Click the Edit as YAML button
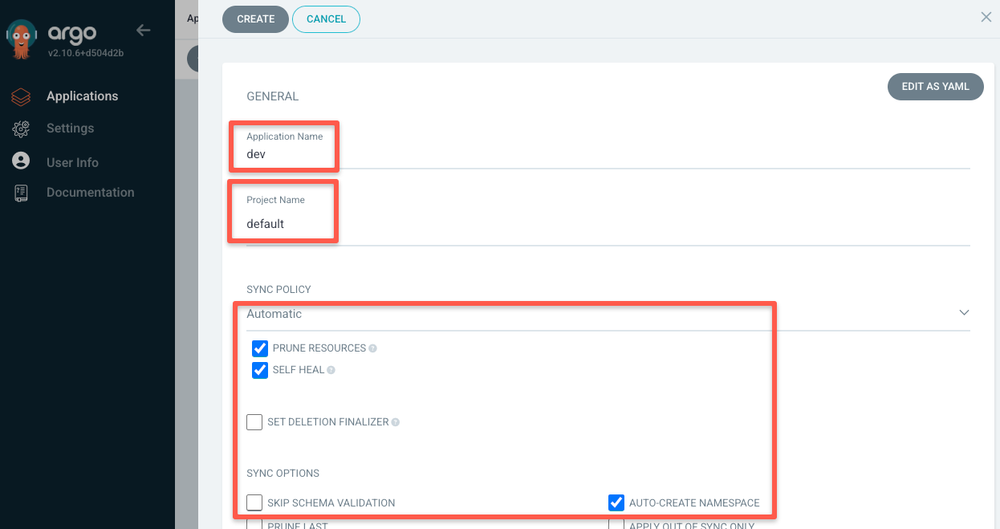 [935, 87]
